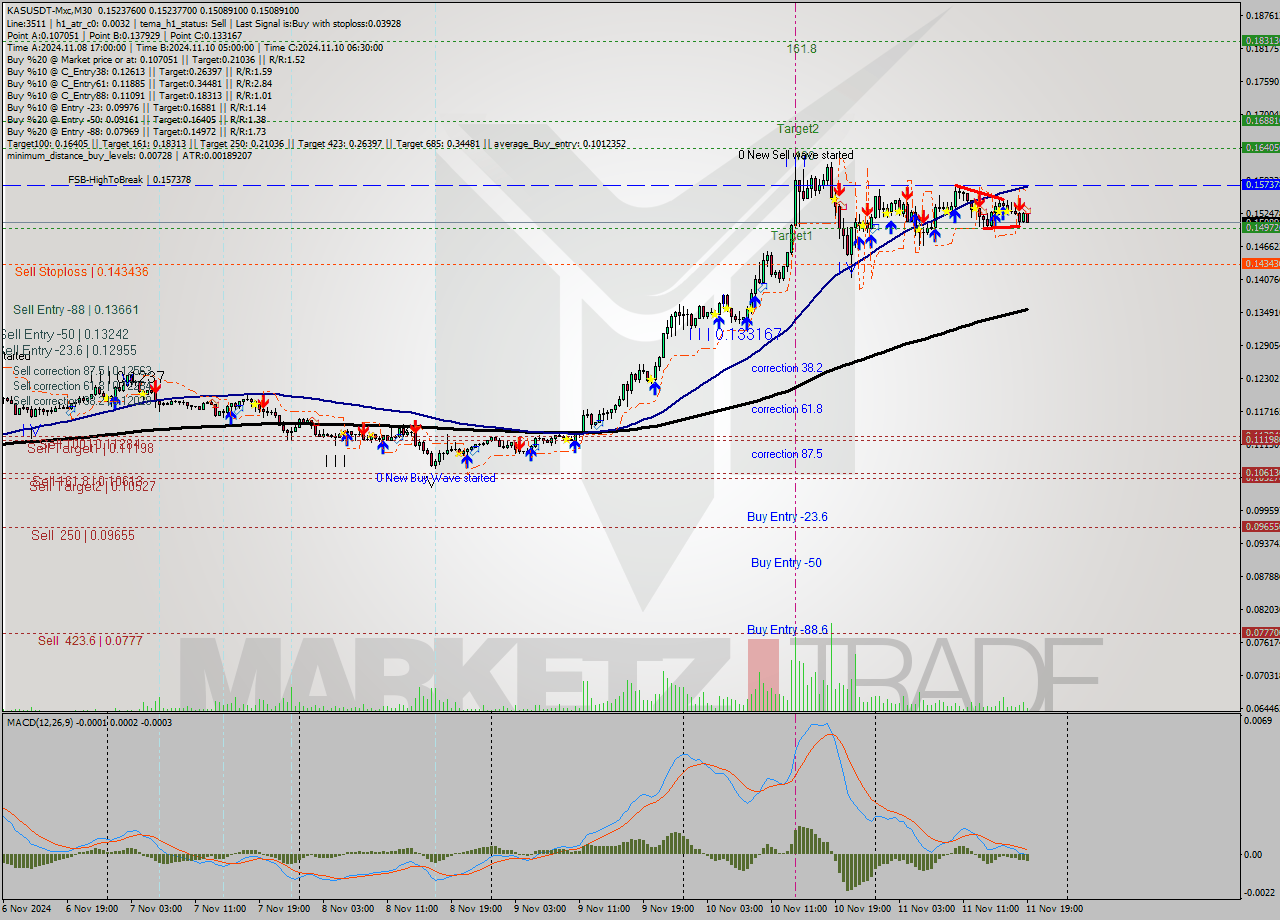Select the '7 Nov 03:00' time axis label
The width and height of the screenshot is (1280, 920).
coord(156,909)
